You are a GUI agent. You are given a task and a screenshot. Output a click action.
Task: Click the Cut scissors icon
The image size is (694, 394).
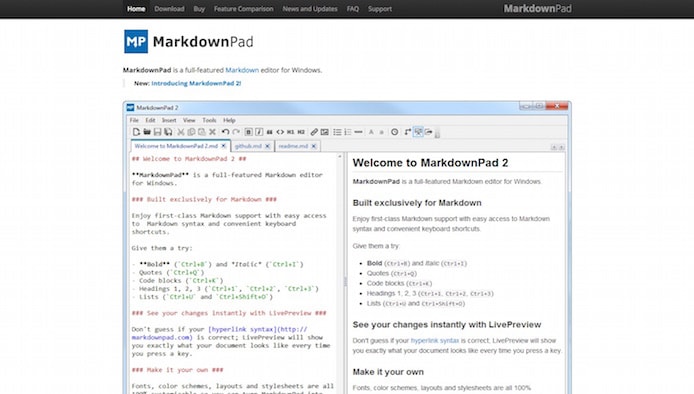tap(181, 132)
